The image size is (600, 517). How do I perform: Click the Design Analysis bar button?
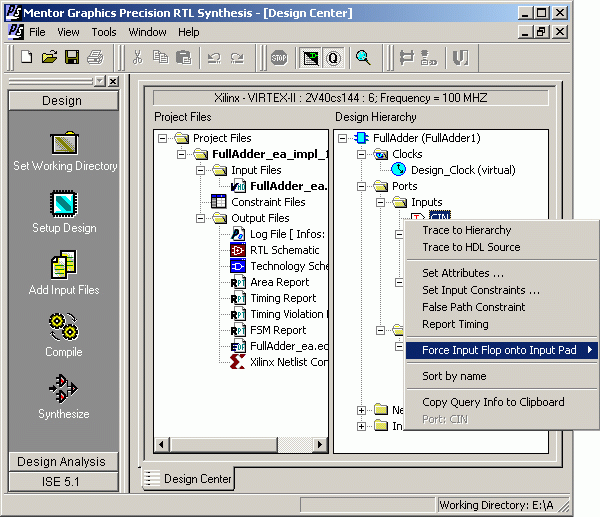[x=63, y=462]
